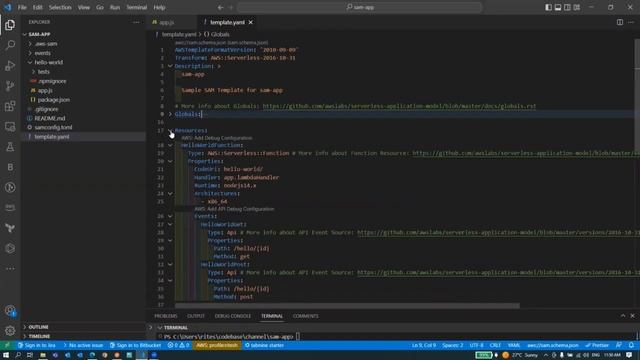Open the View menu

click(x=84, y=7)
